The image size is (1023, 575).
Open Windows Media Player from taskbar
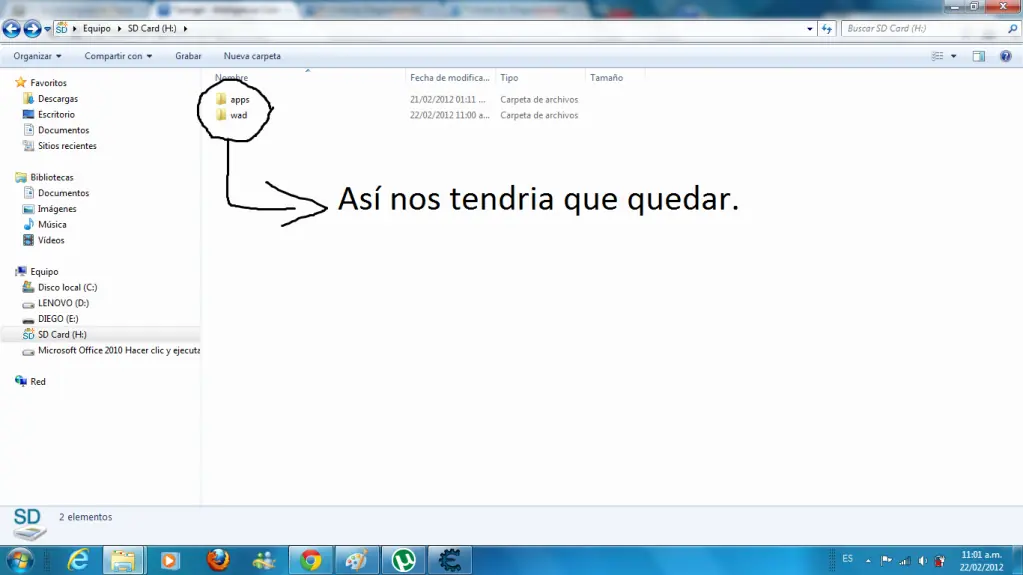click(x=170, y=560)
